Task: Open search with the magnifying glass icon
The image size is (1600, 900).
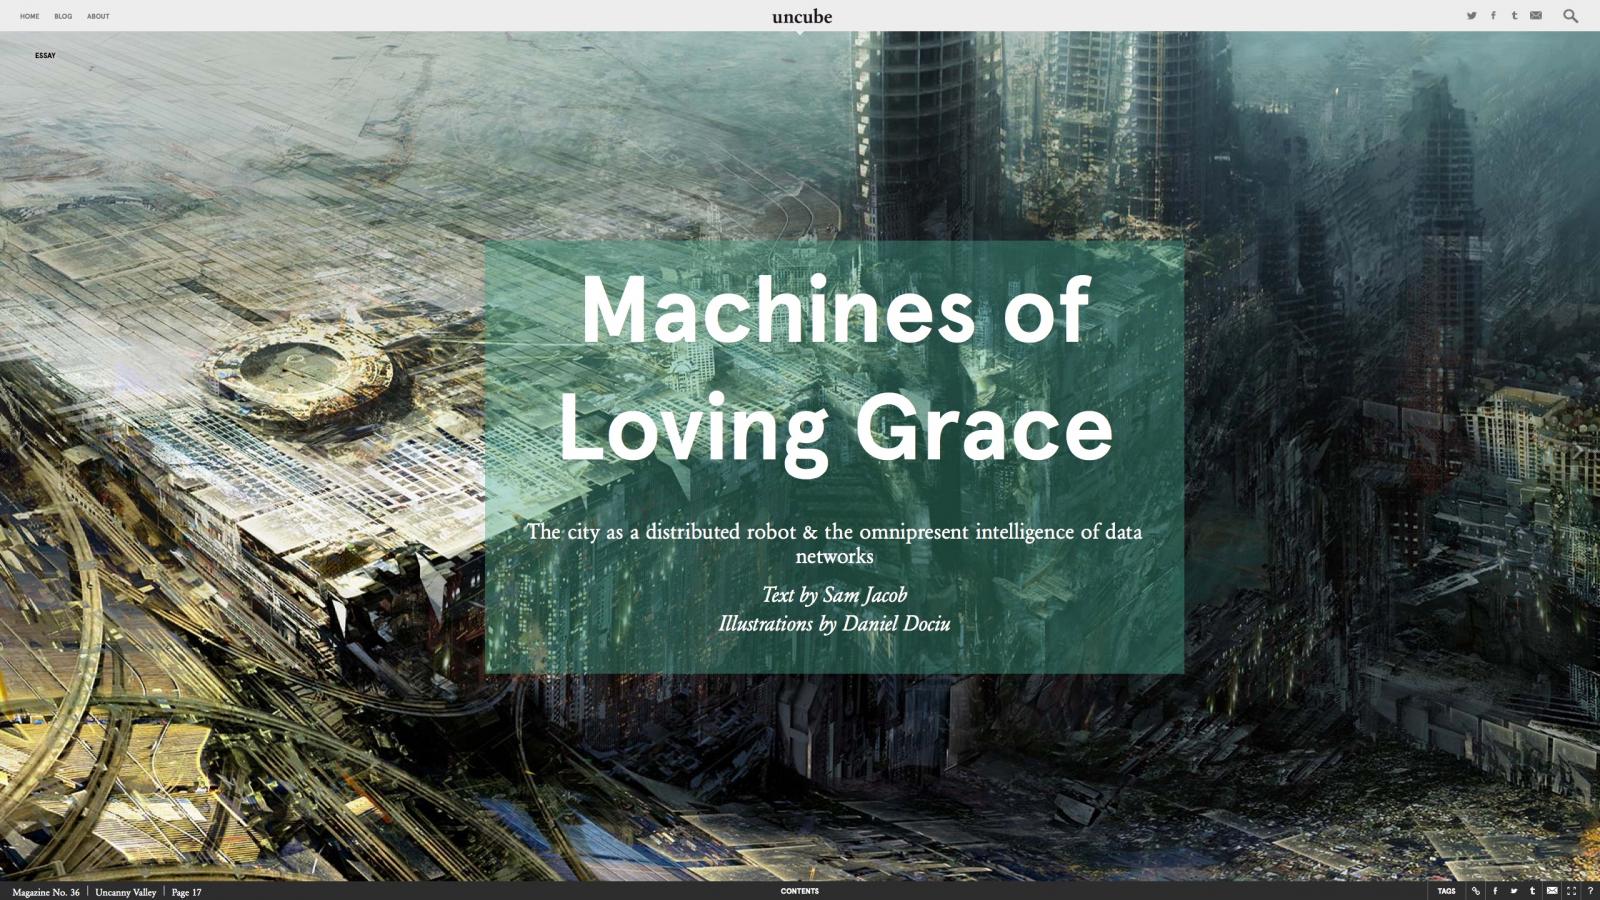Action: (1570, 15)
